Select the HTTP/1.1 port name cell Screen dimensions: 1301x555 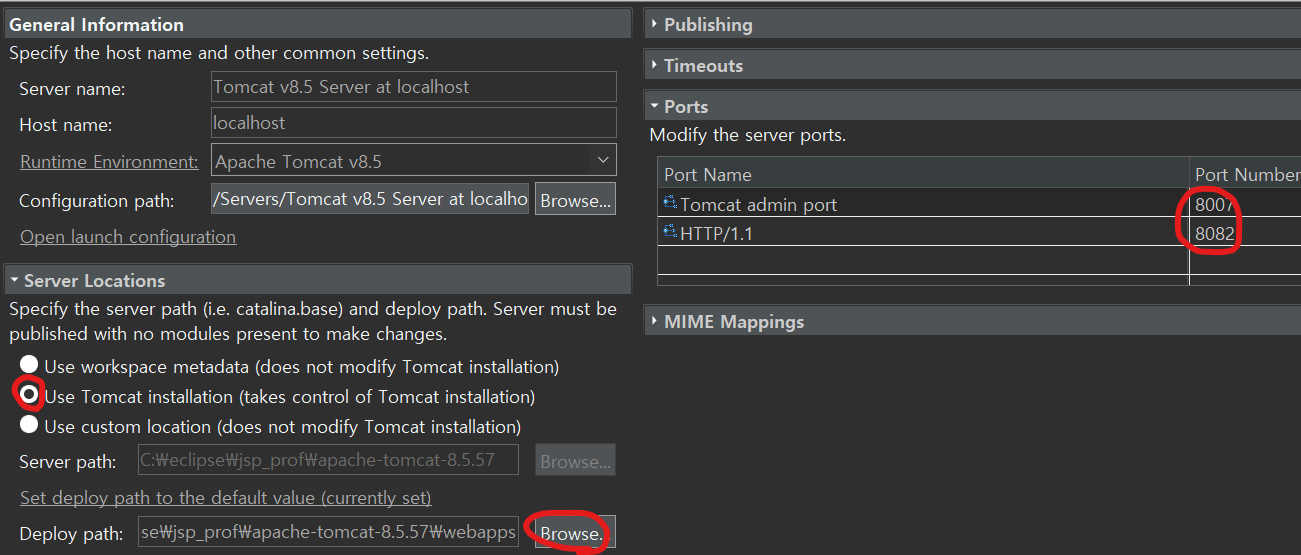point(923,233)
